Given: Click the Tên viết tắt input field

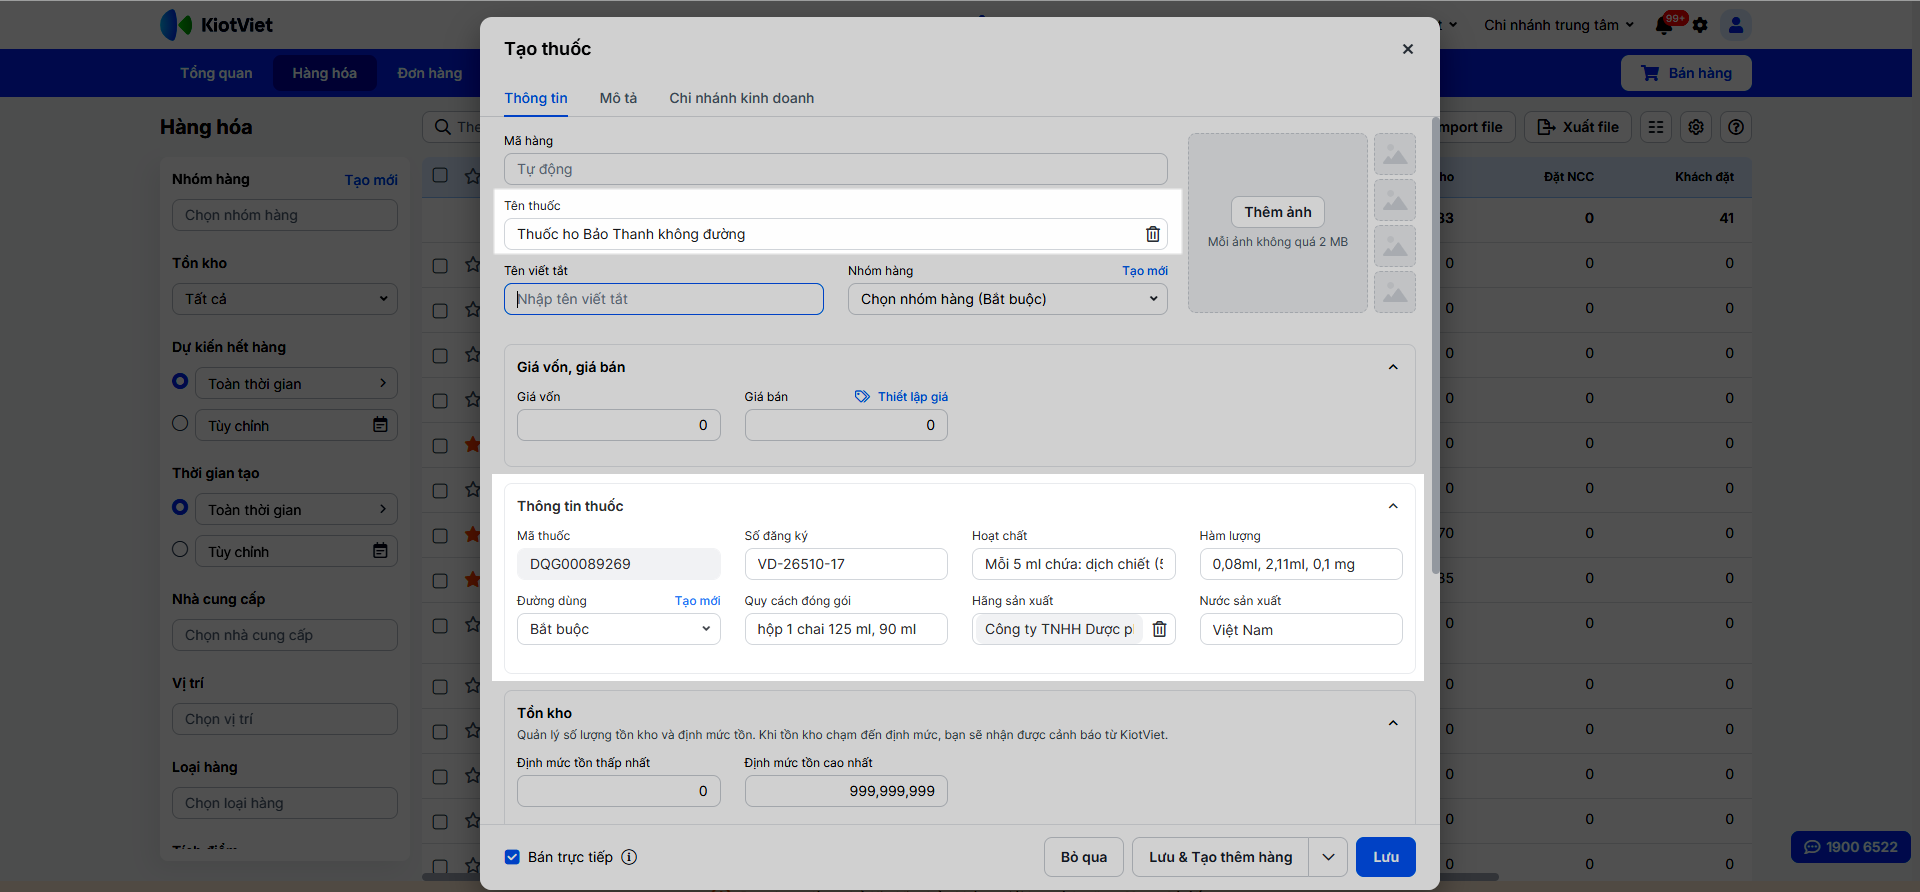Looking at the screenshot, I should click(664, 299).
